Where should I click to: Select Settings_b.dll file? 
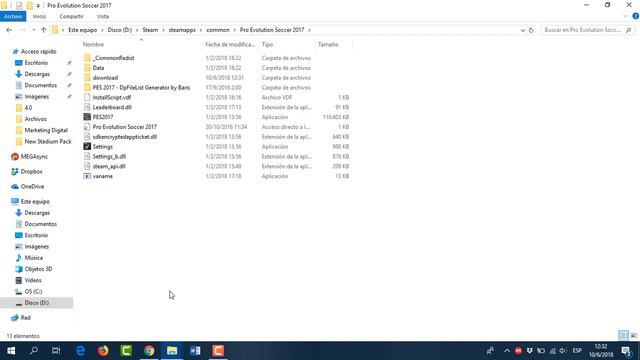[109, 156]
